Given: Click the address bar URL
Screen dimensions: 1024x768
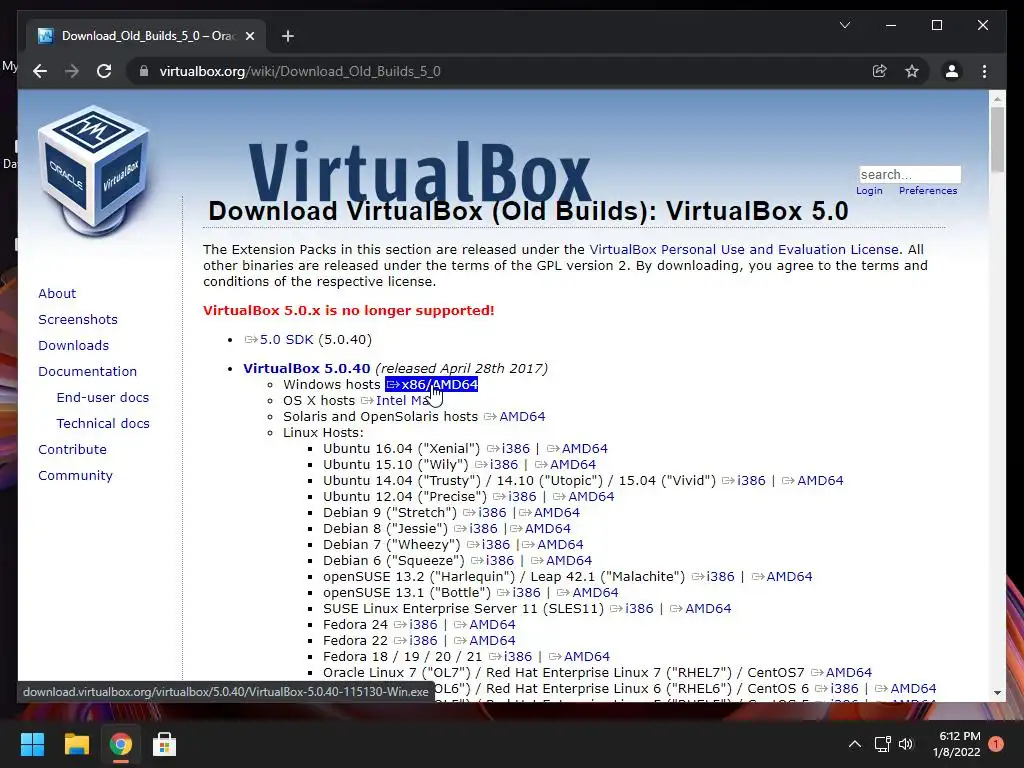Looking at the screenshot, I should tap(300, 71).
